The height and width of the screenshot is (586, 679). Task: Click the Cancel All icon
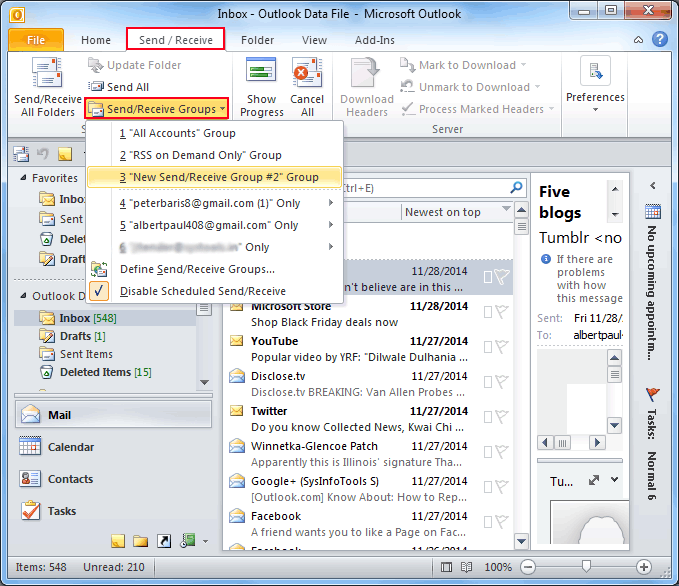tap(307, 72)
